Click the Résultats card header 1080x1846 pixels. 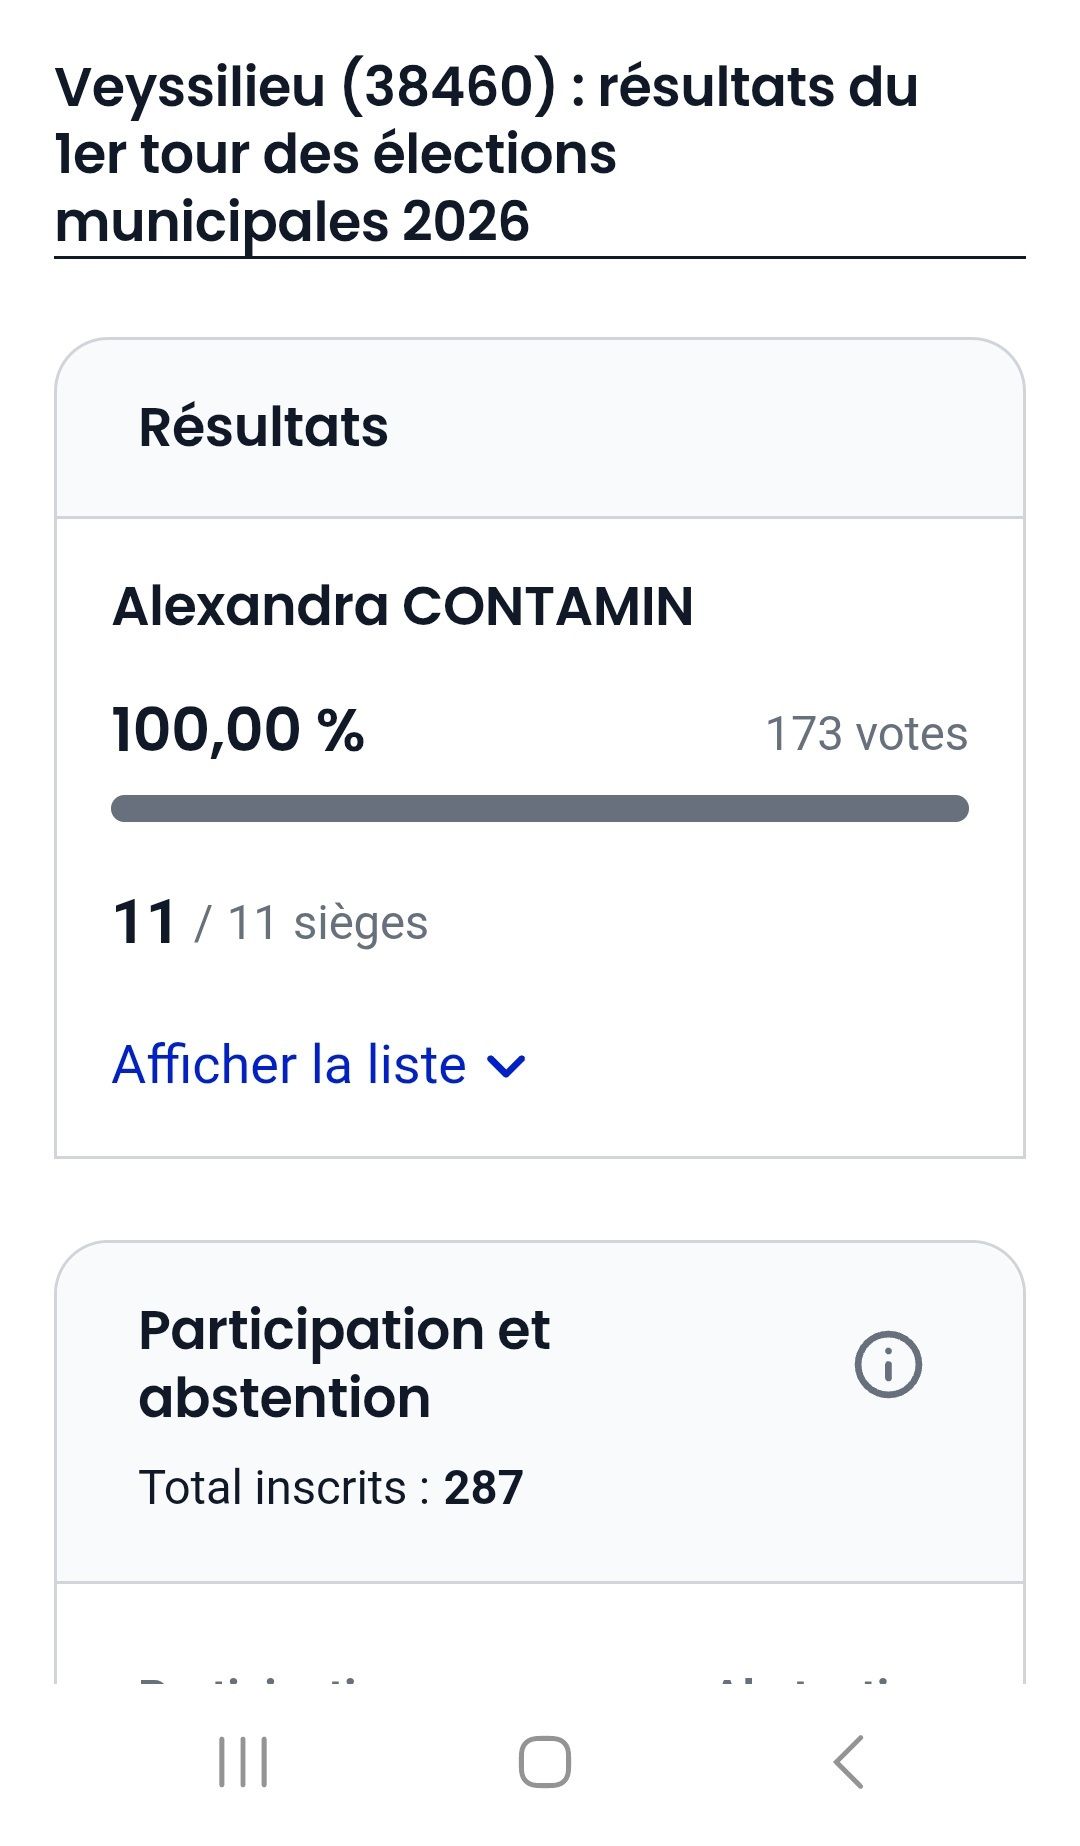click(264, 428)
